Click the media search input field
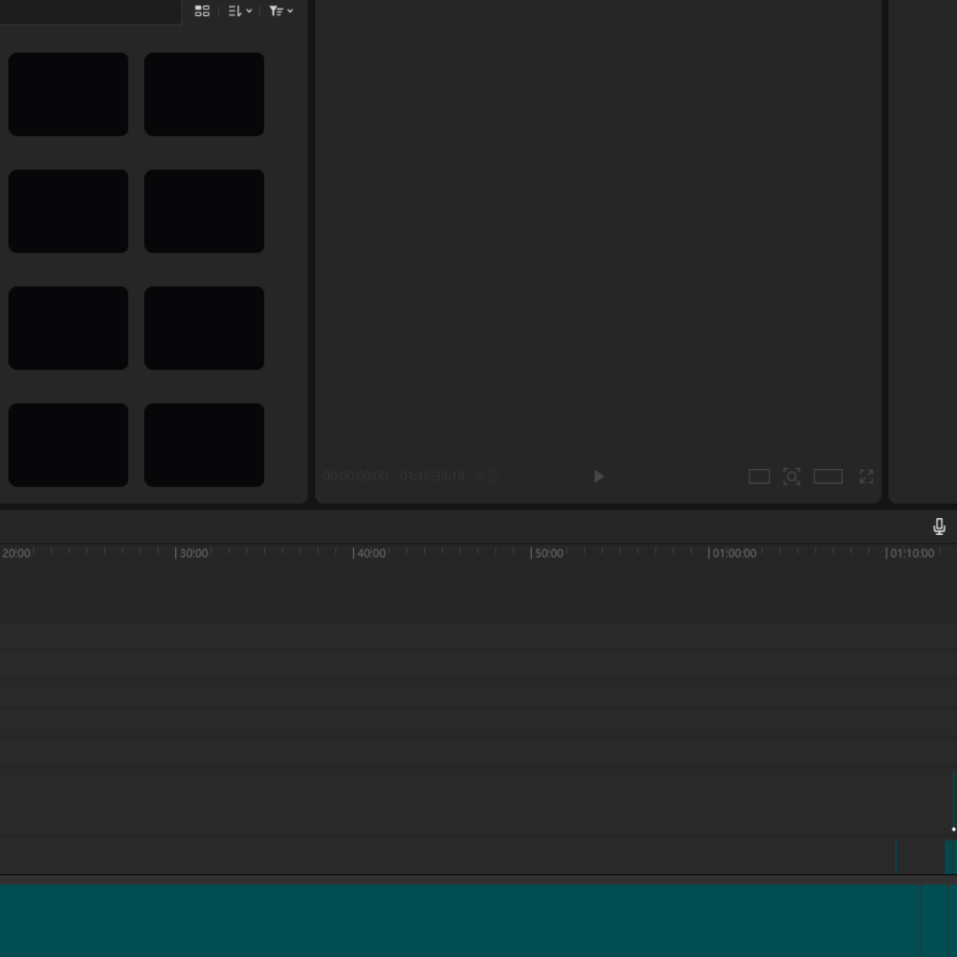The image size is (957, 957). [x=90, y=11]
